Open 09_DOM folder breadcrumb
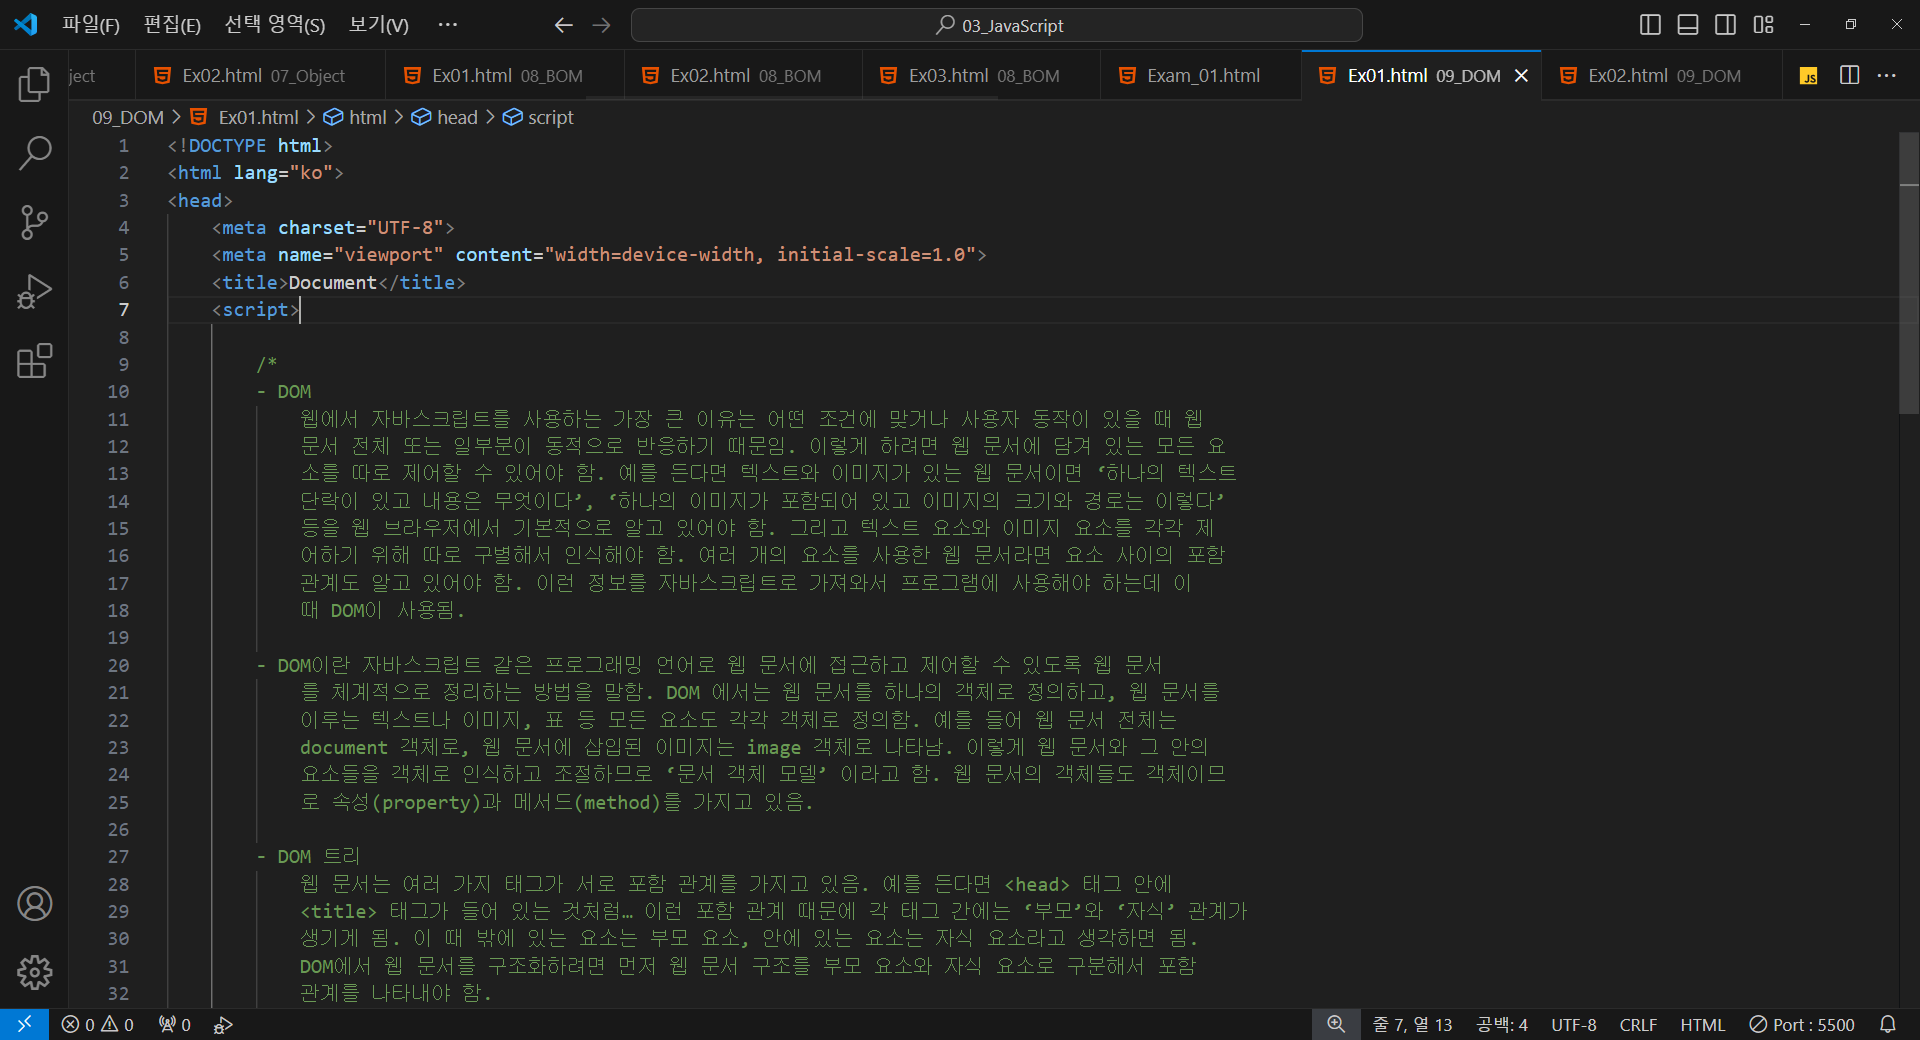Screen dimensions: 1920x1040 tap(127, 117)
